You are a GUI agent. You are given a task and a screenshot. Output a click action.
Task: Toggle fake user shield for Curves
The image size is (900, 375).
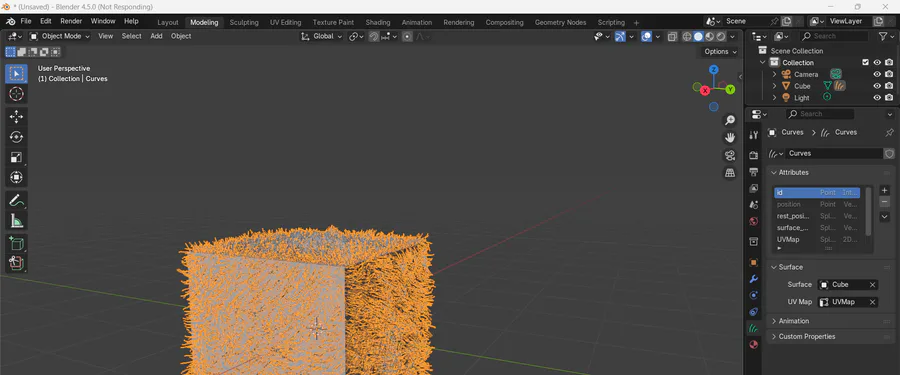[x=889, y=153]
